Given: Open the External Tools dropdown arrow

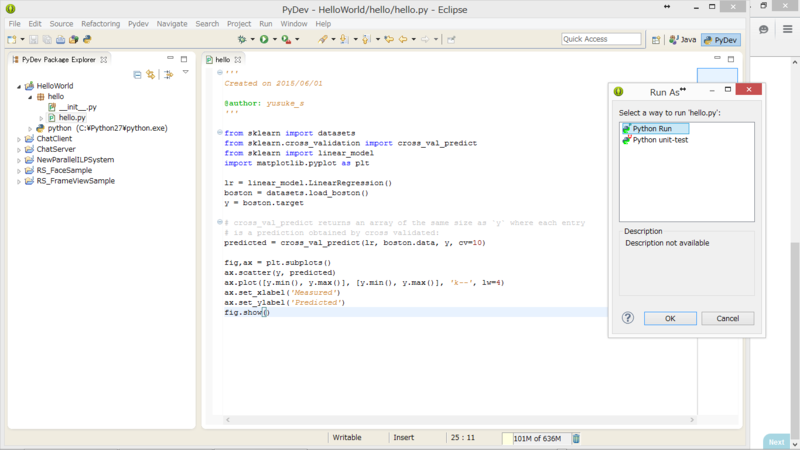Looking at the screenshot, I should click(297, 39).
